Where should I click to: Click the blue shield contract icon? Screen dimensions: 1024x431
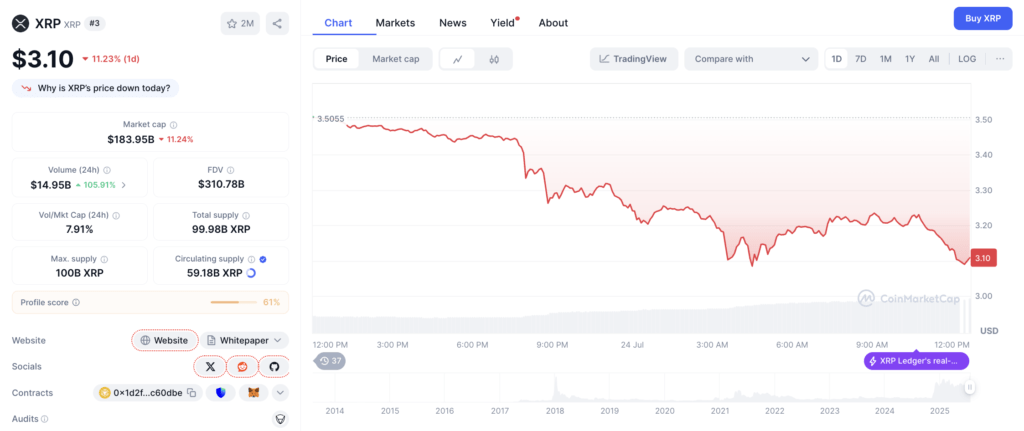tap(221, 393)
